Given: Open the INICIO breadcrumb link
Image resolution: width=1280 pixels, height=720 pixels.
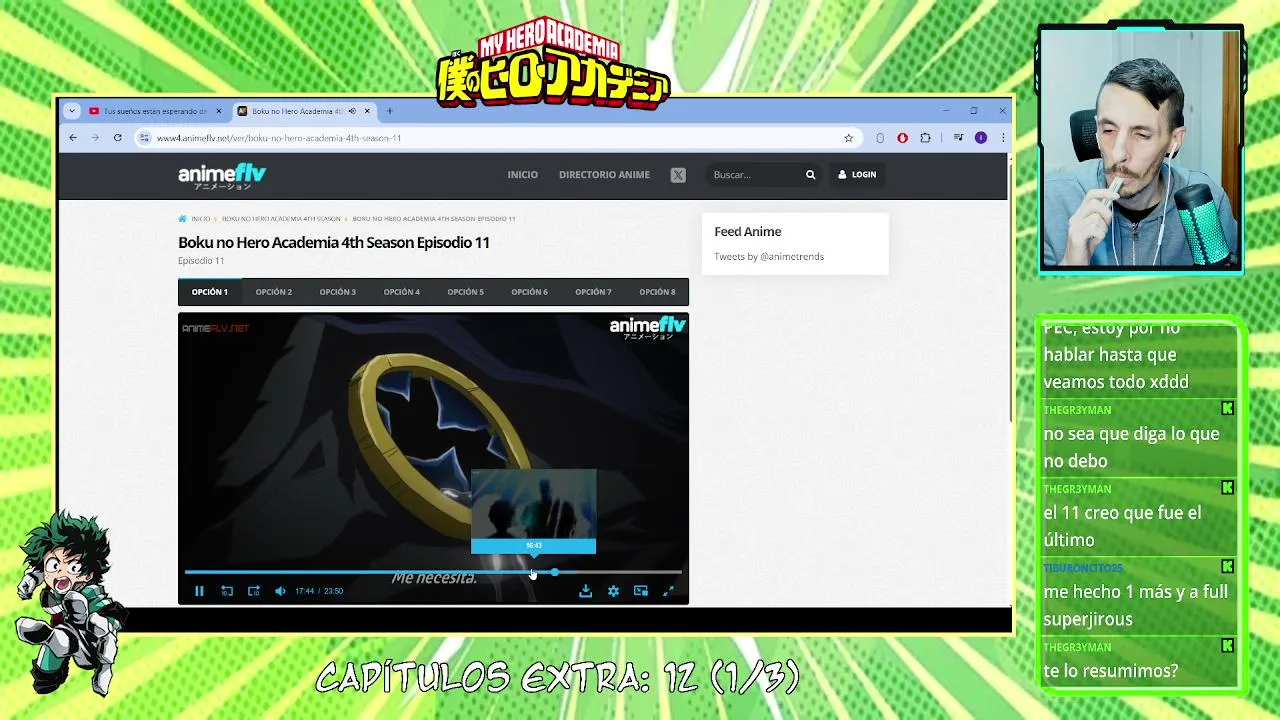Looking at the screenshot, I should (x=201, y=219).
